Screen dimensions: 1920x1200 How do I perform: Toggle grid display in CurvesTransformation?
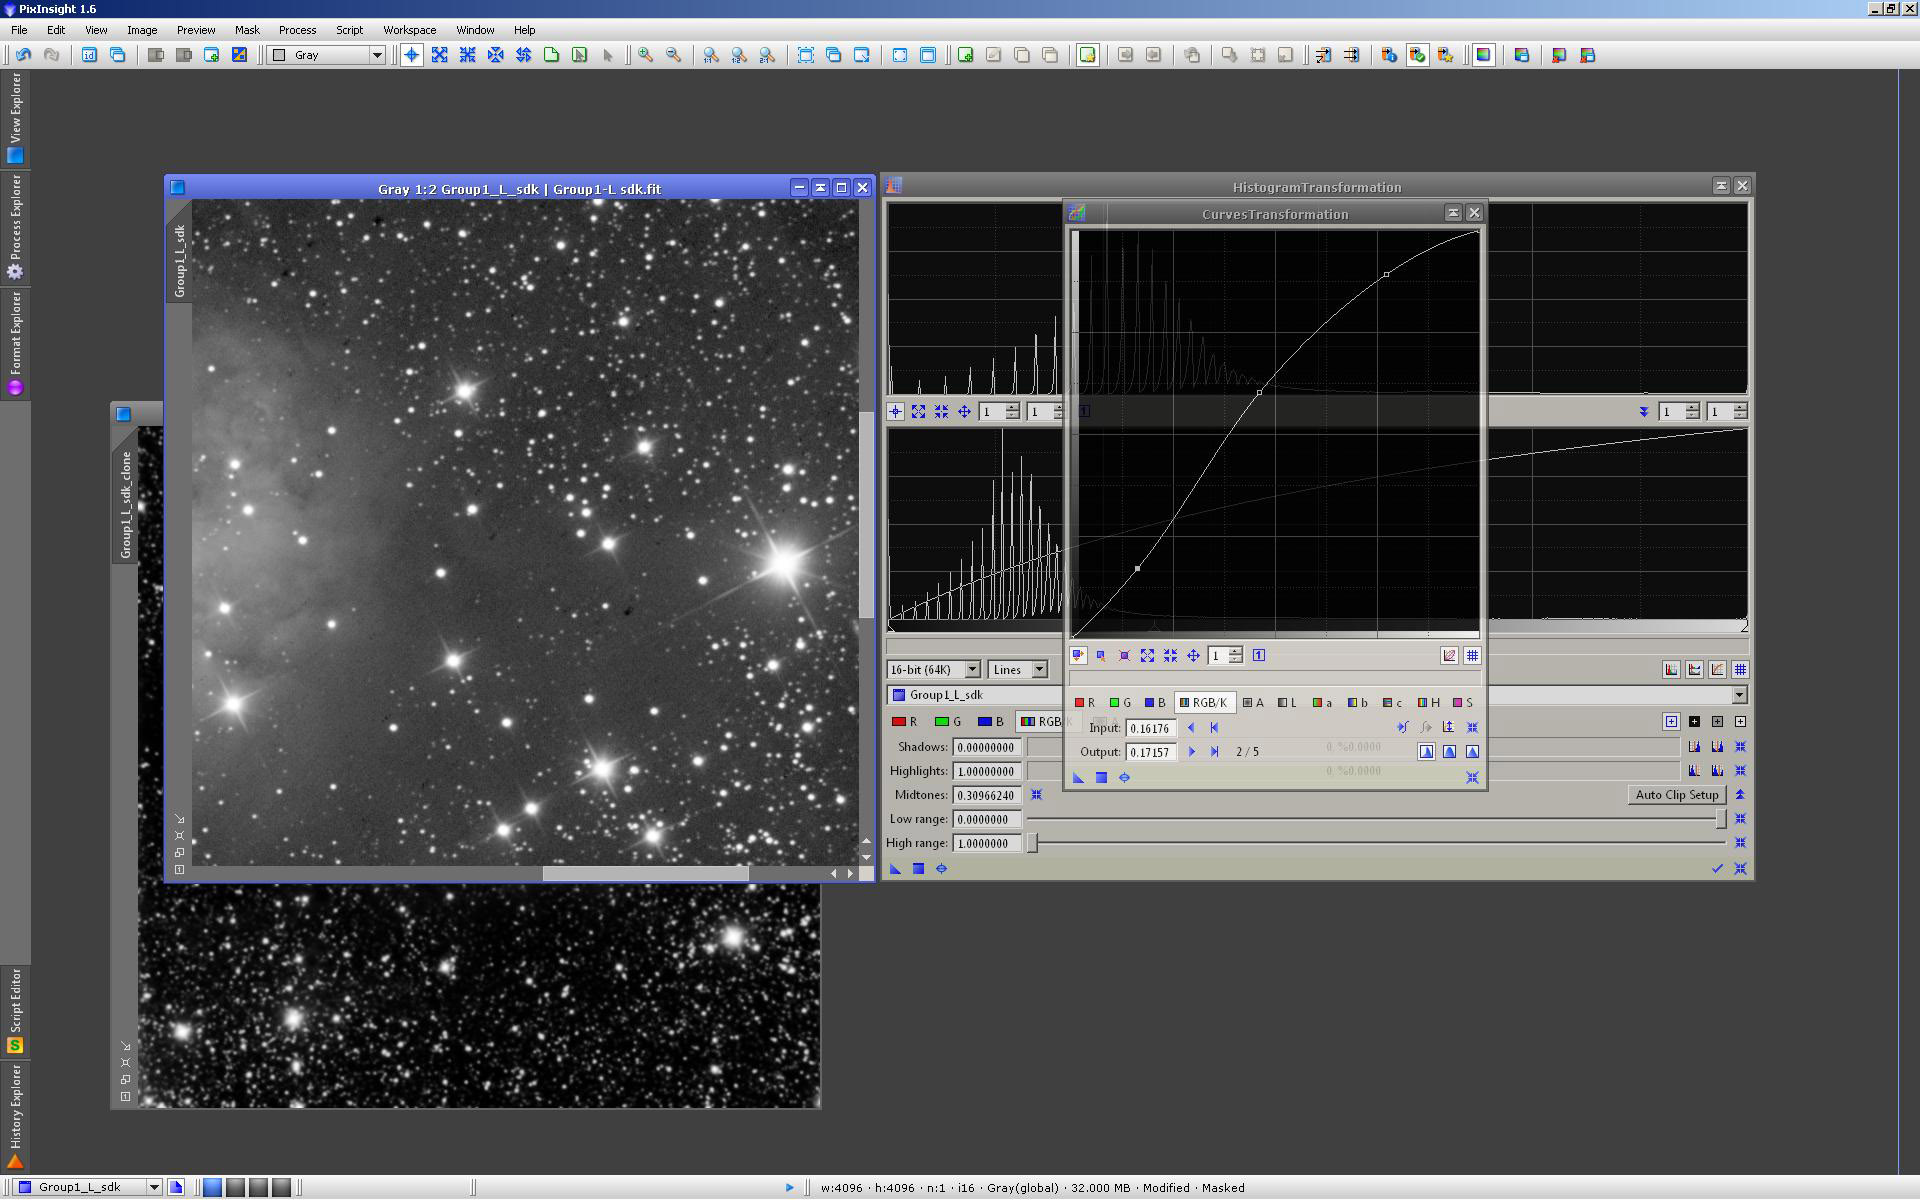pos(1472,656)
